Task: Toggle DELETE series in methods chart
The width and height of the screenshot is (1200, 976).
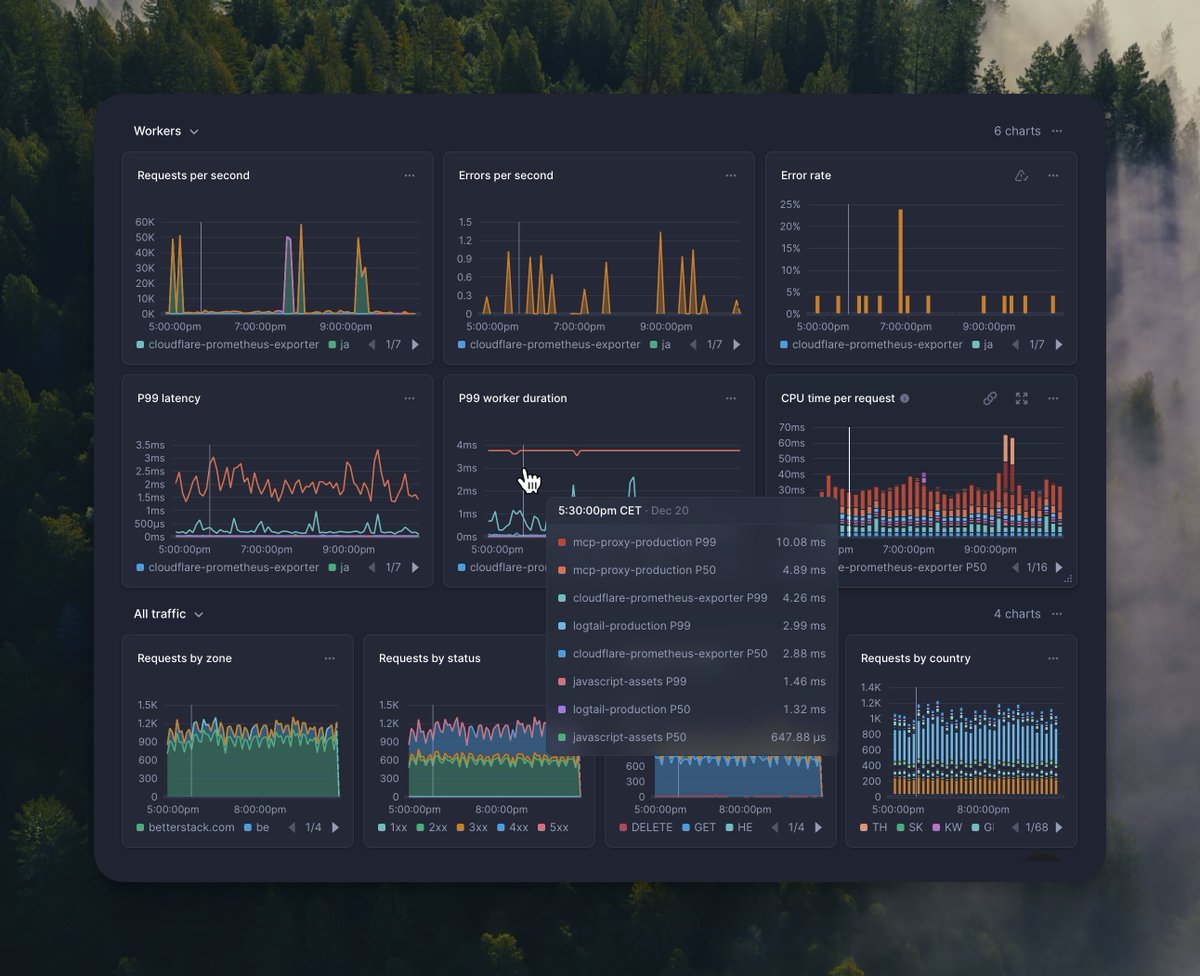Action: click(646, 827)
